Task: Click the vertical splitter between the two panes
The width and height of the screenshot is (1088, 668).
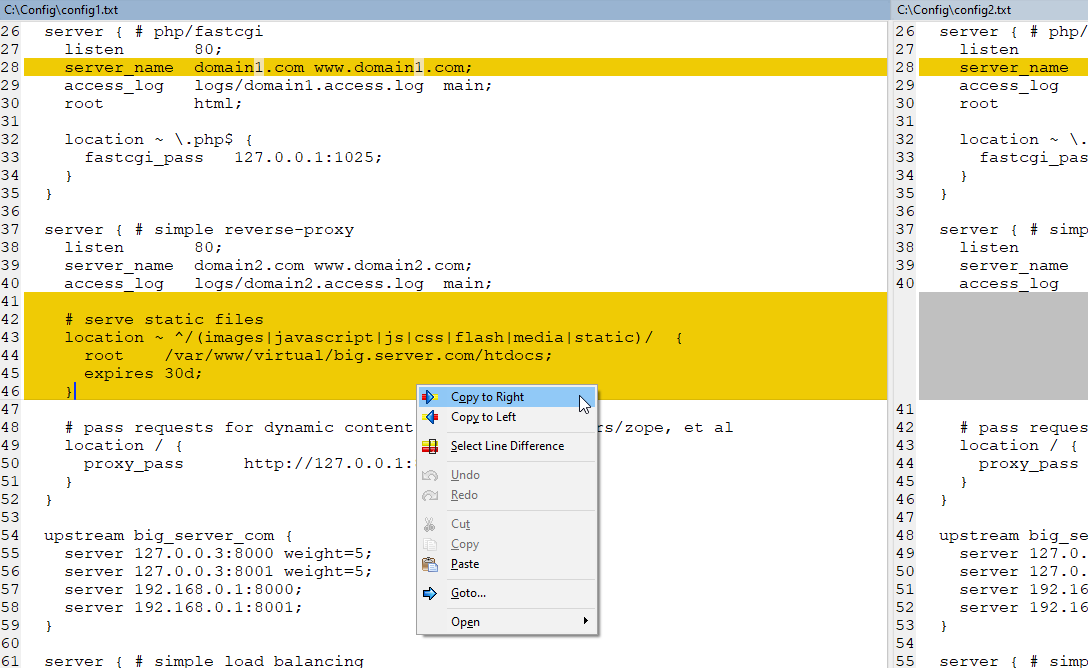Action: tap(890, 340)
